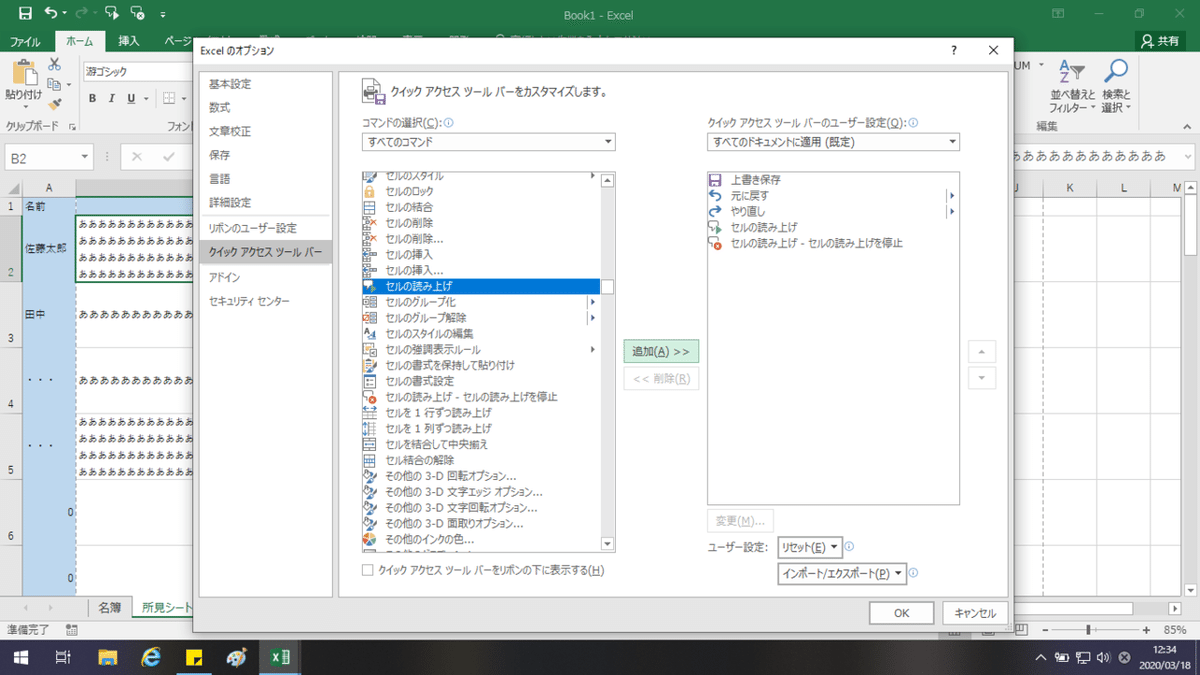Toggle Bold formatting in ribbon
Screen dimensions: 1200x675
coord(93,98)
